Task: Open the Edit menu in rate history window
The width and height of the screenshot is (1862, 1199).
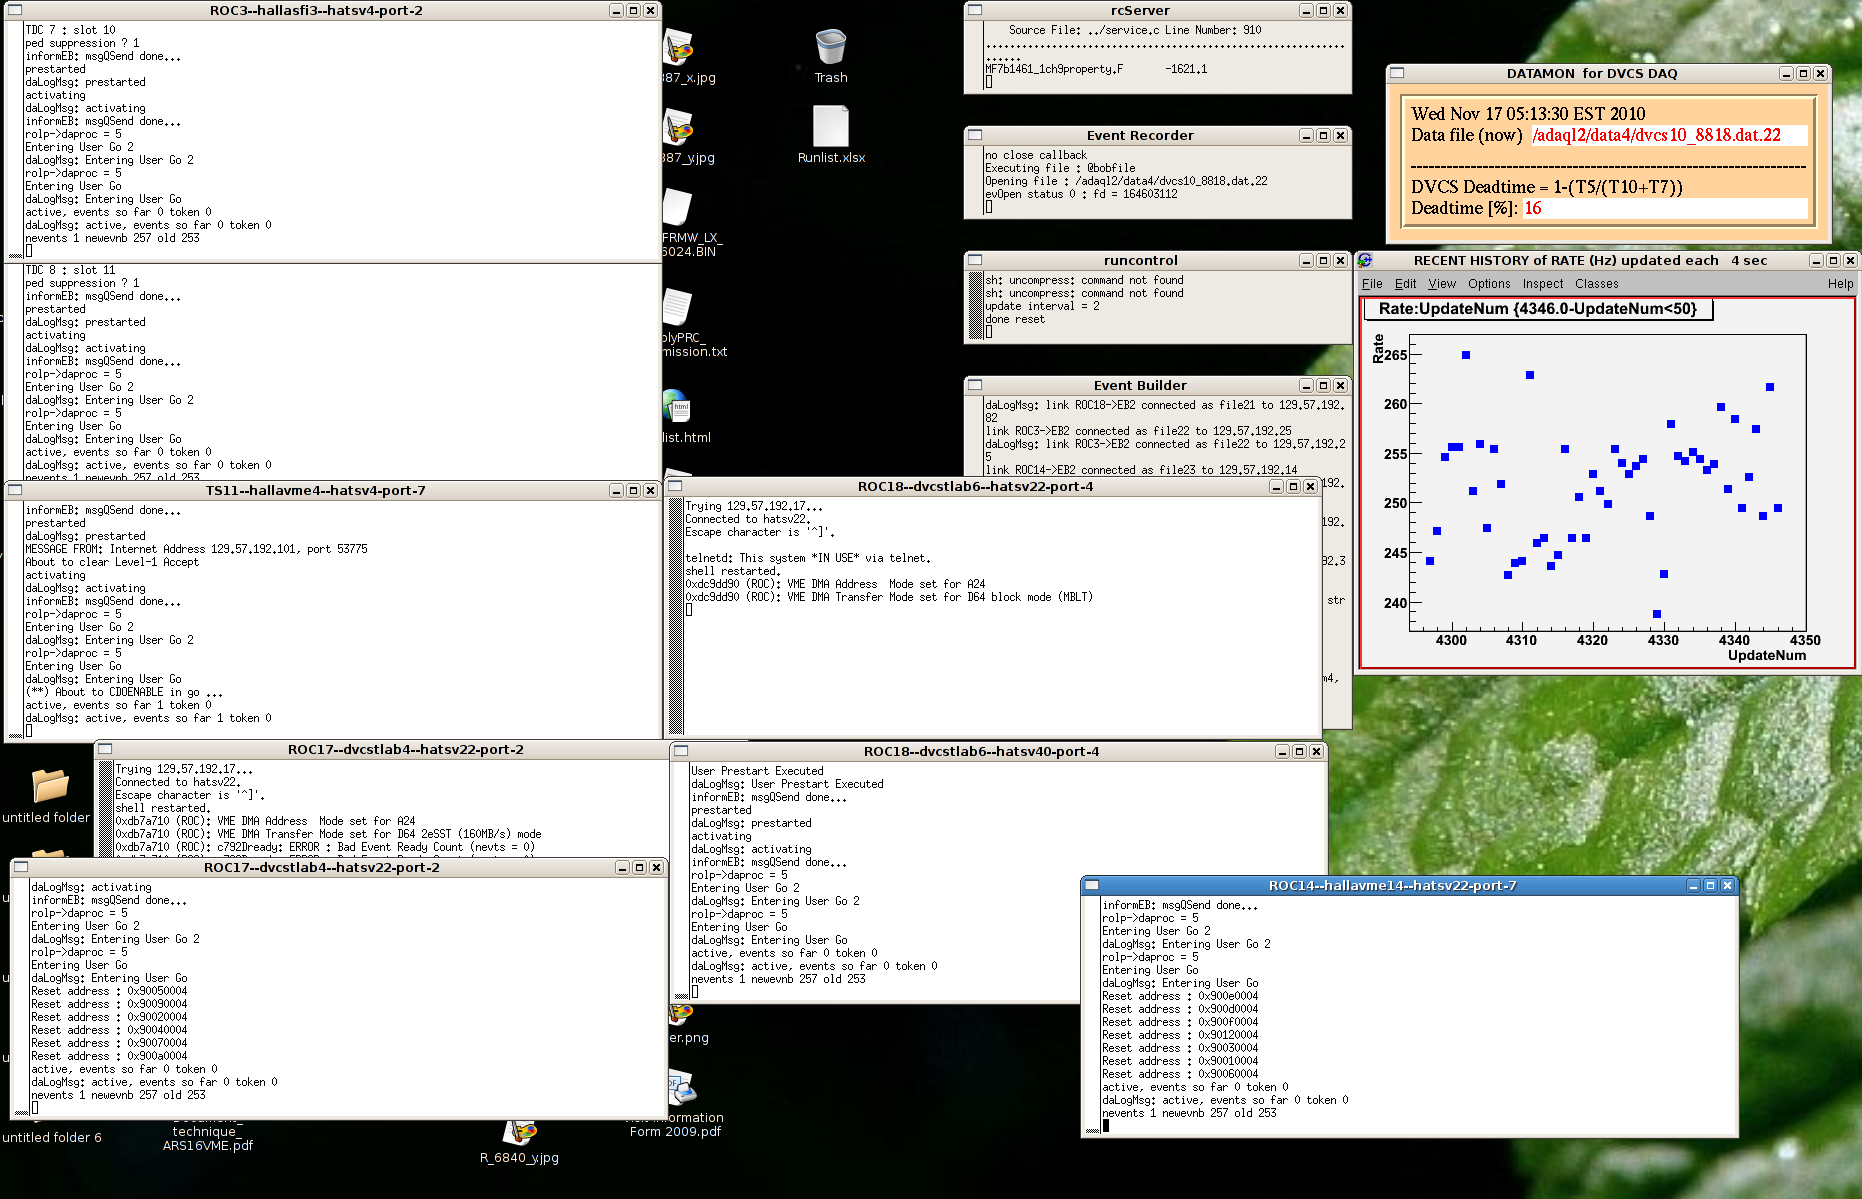Action: click(1405, 284)
